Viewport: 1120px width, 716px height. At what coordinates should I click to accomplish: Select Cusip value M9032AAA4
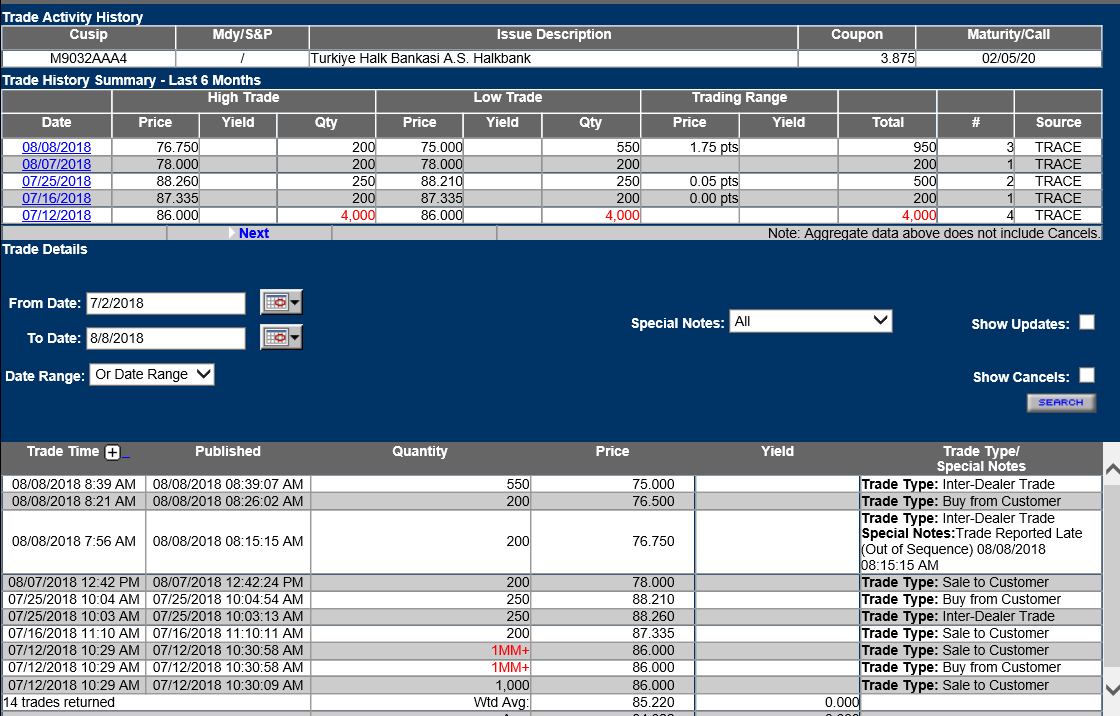coord(89,59)
